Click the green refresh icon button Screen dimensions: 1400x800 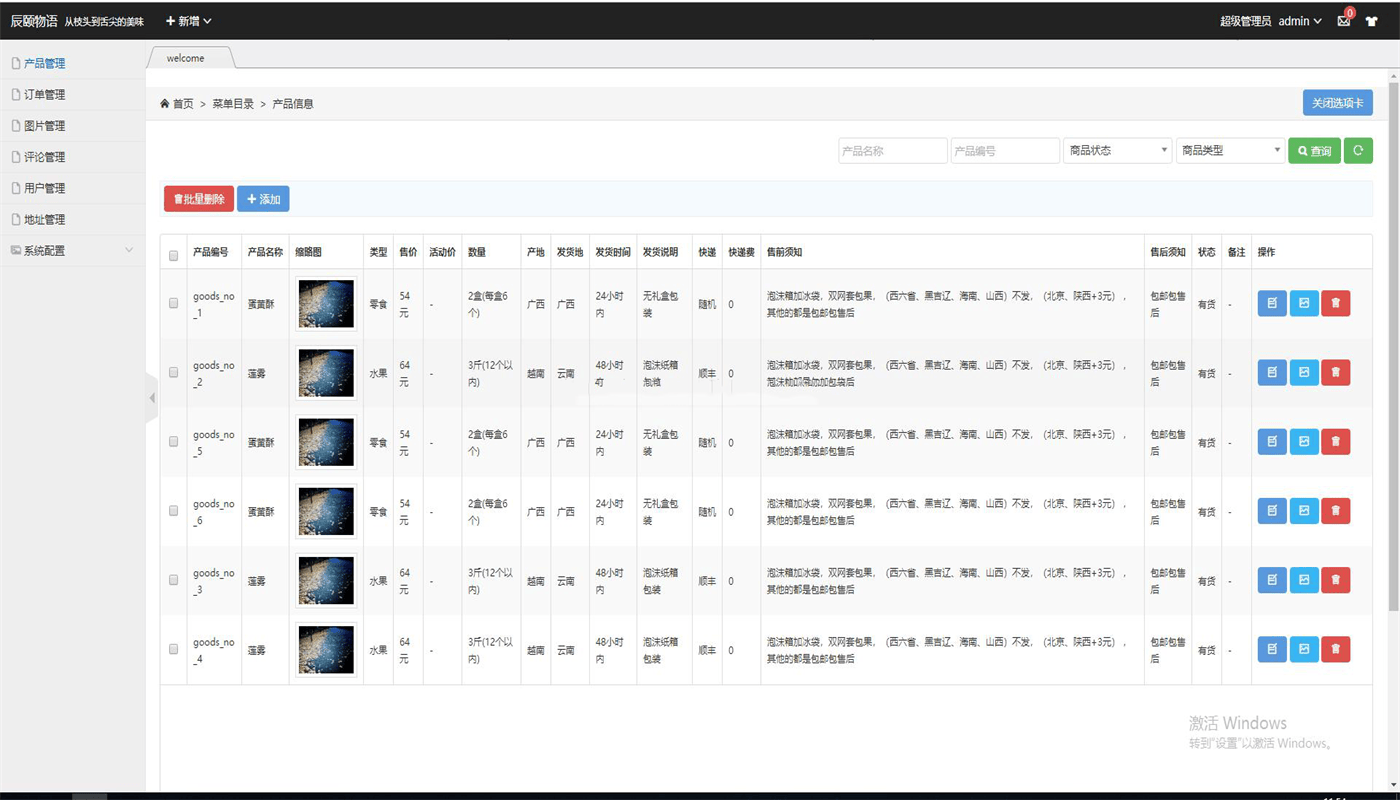pos(1358,151)
